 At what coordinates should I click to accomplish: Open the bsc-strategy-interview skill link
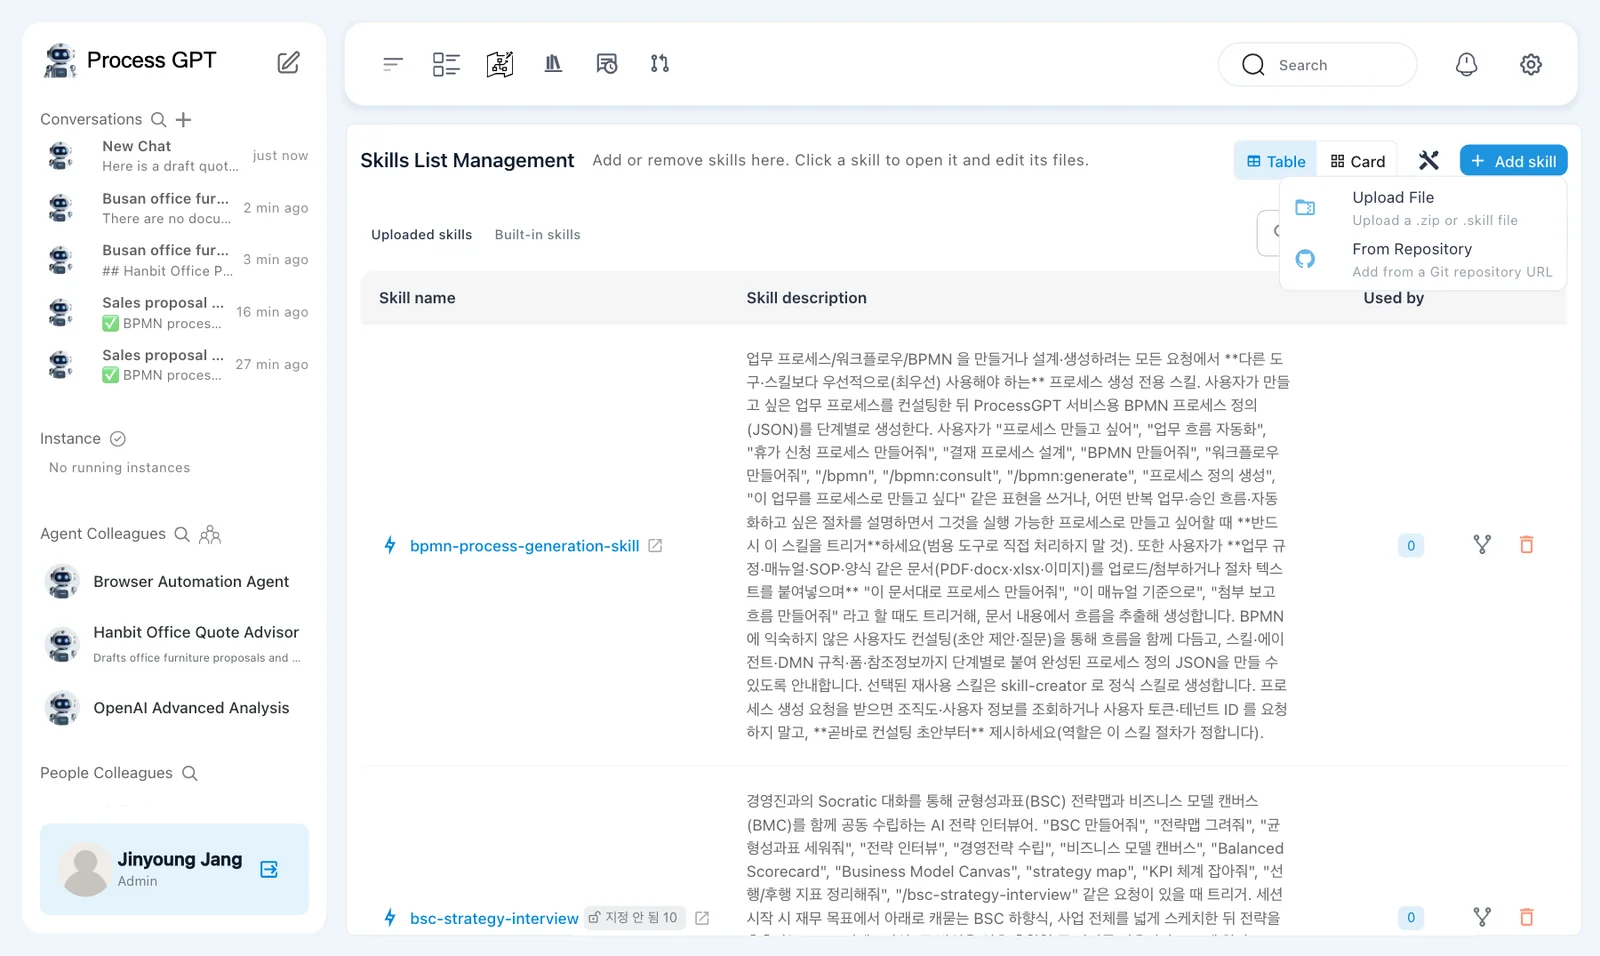pos(494,918)
